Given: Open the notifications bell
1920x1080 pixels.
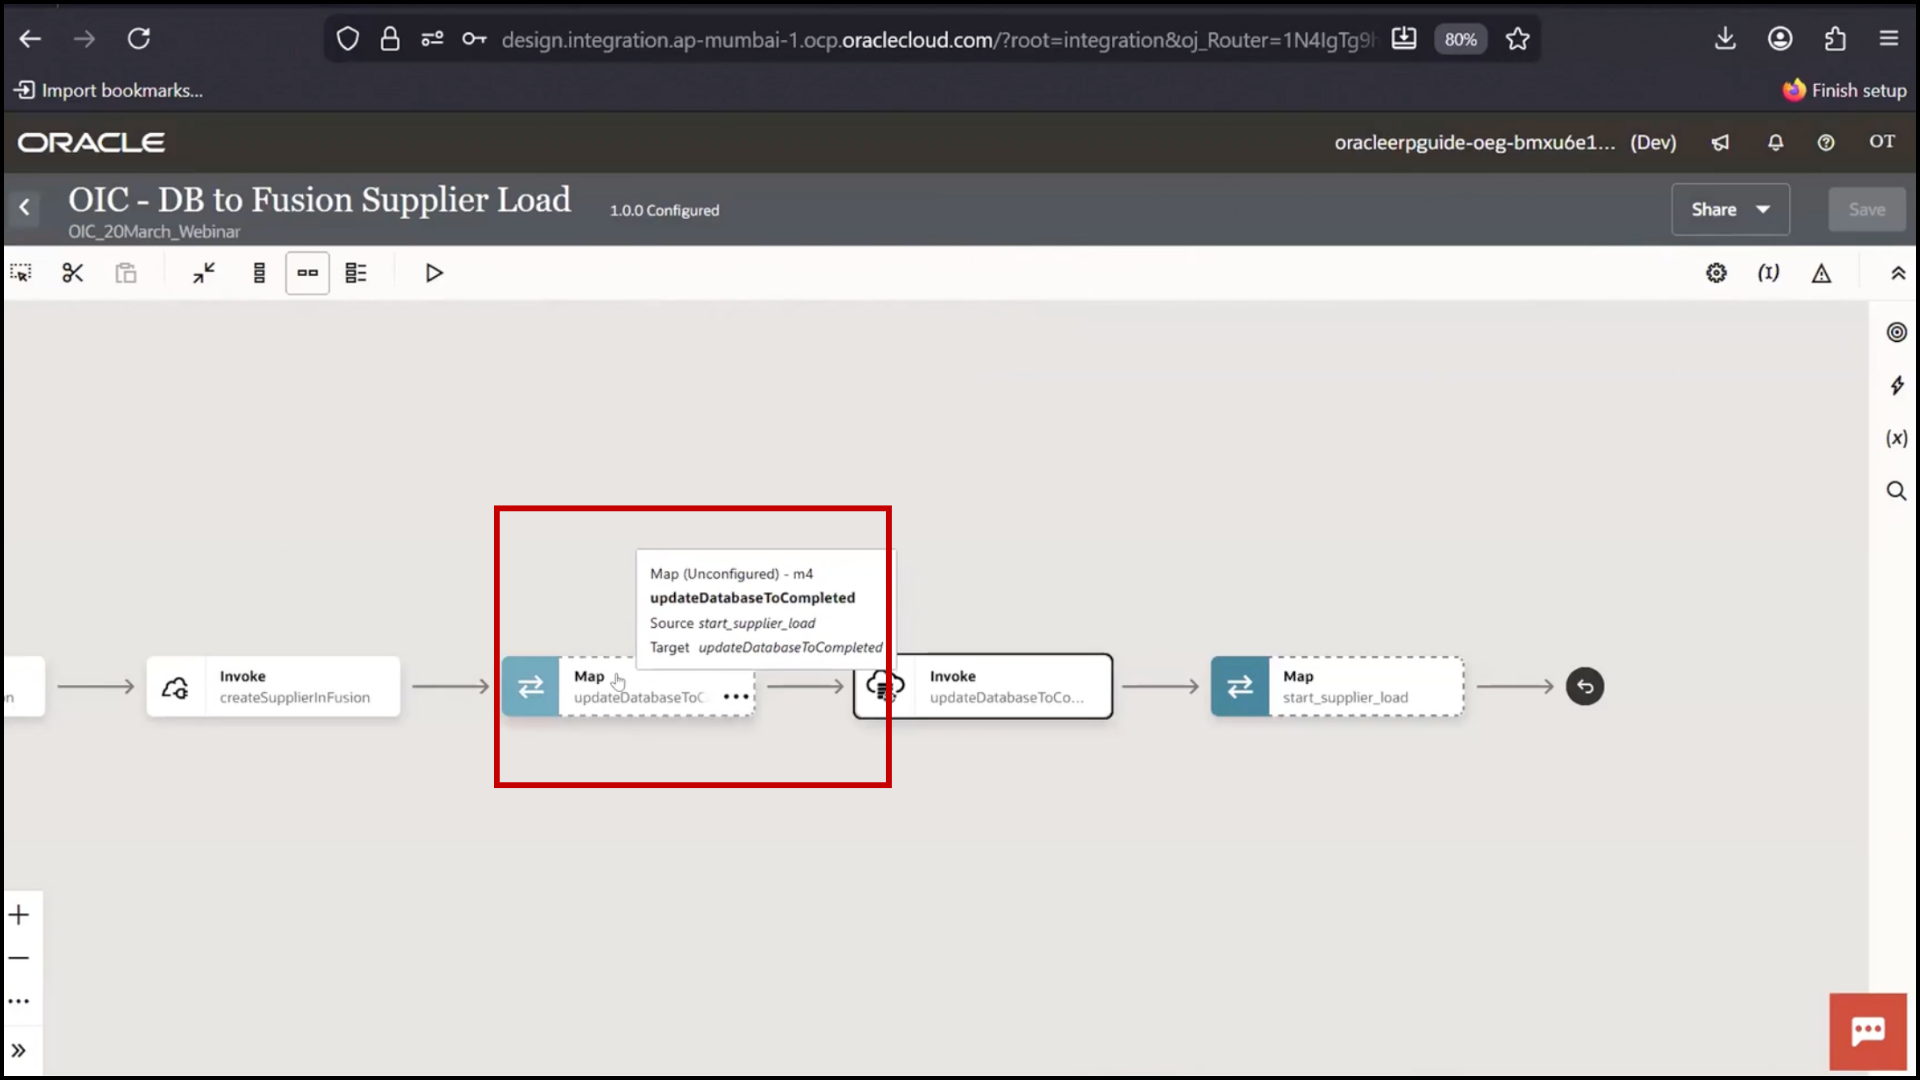Looking at the screenshot, I should pyautogui.click(x=1775, y=143).
